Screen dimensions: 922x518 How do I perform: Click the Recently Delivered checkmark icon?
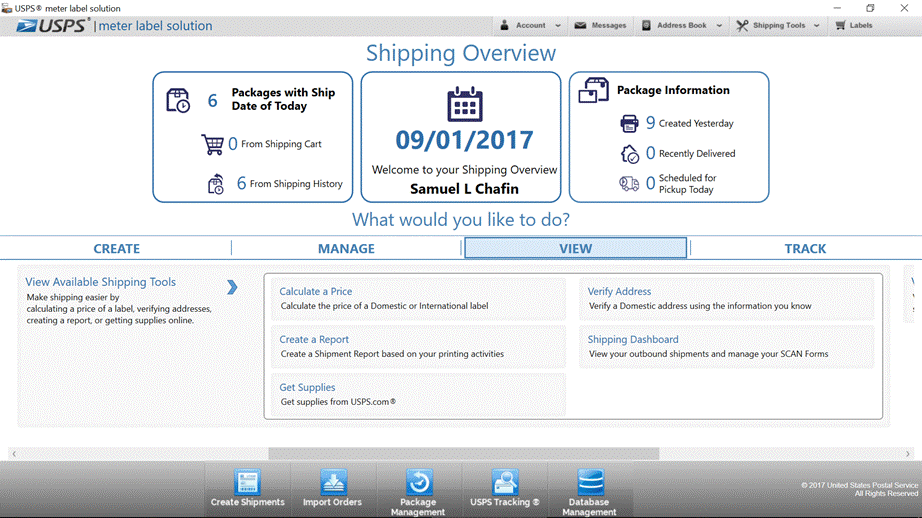point(630,154)
